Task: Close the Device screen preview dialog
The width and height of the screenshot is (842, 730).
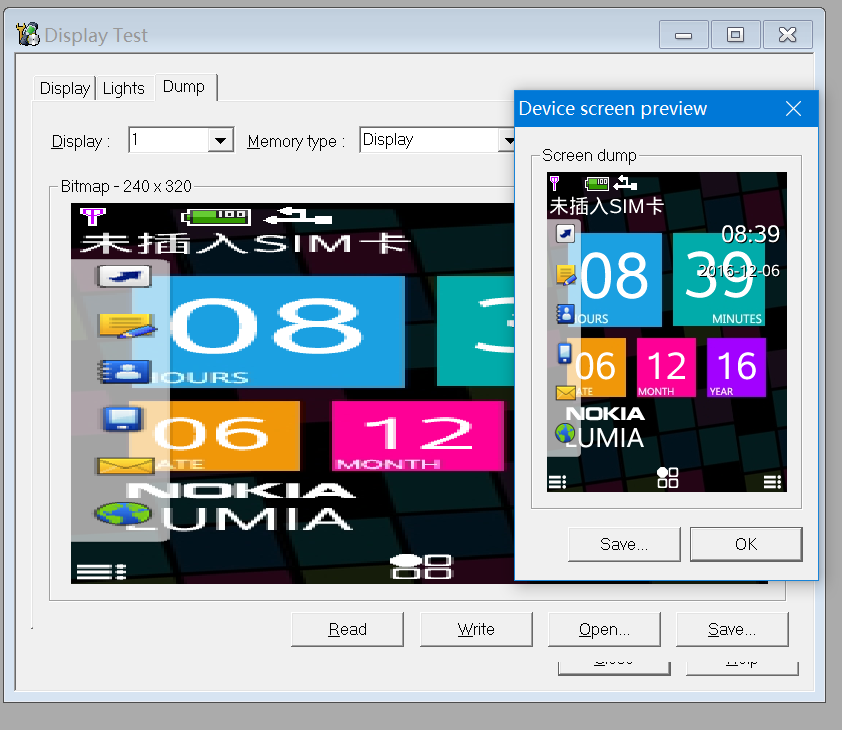Action: coord(793,109)
